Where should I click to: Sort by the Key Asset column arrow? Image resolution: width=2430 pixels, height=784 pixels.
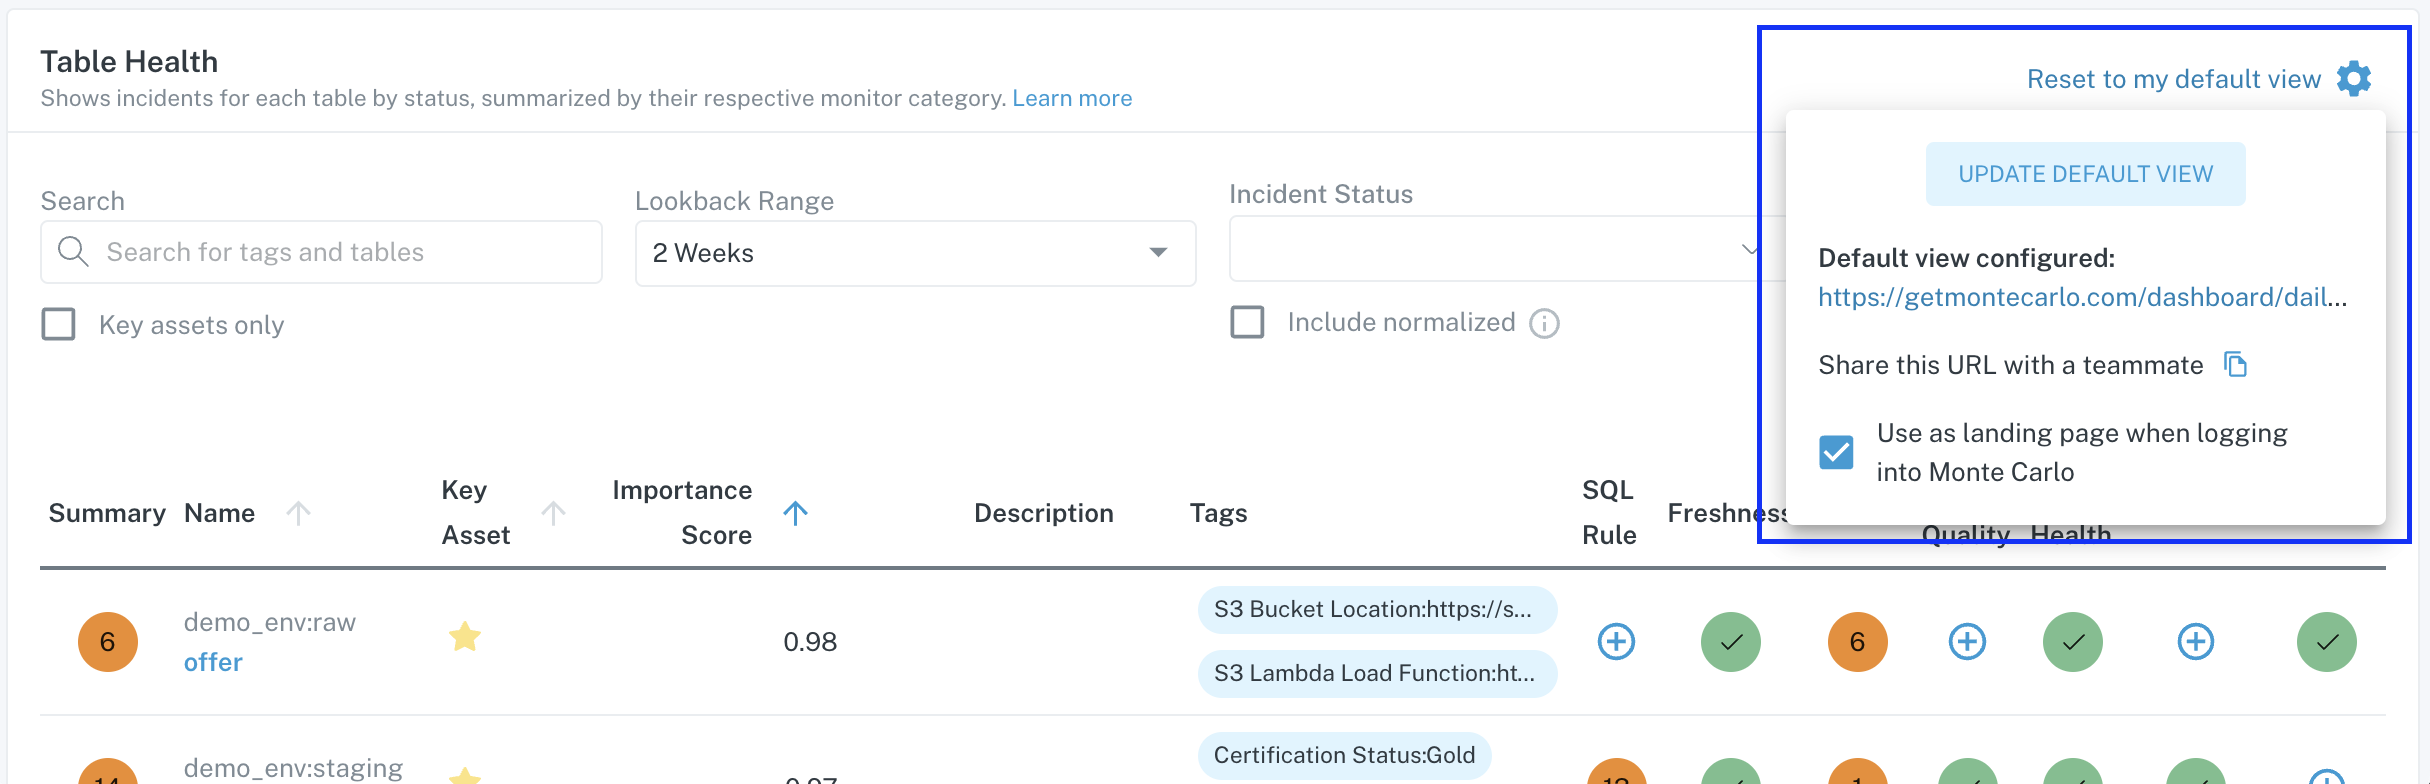553,513
